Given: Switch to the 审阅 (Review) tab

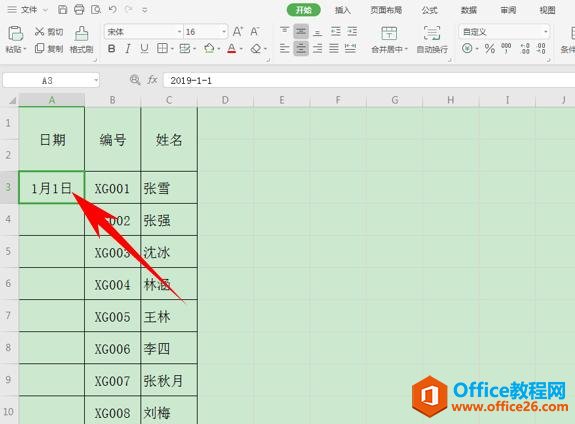Looking at the screenshot, I should click(508, 10).
